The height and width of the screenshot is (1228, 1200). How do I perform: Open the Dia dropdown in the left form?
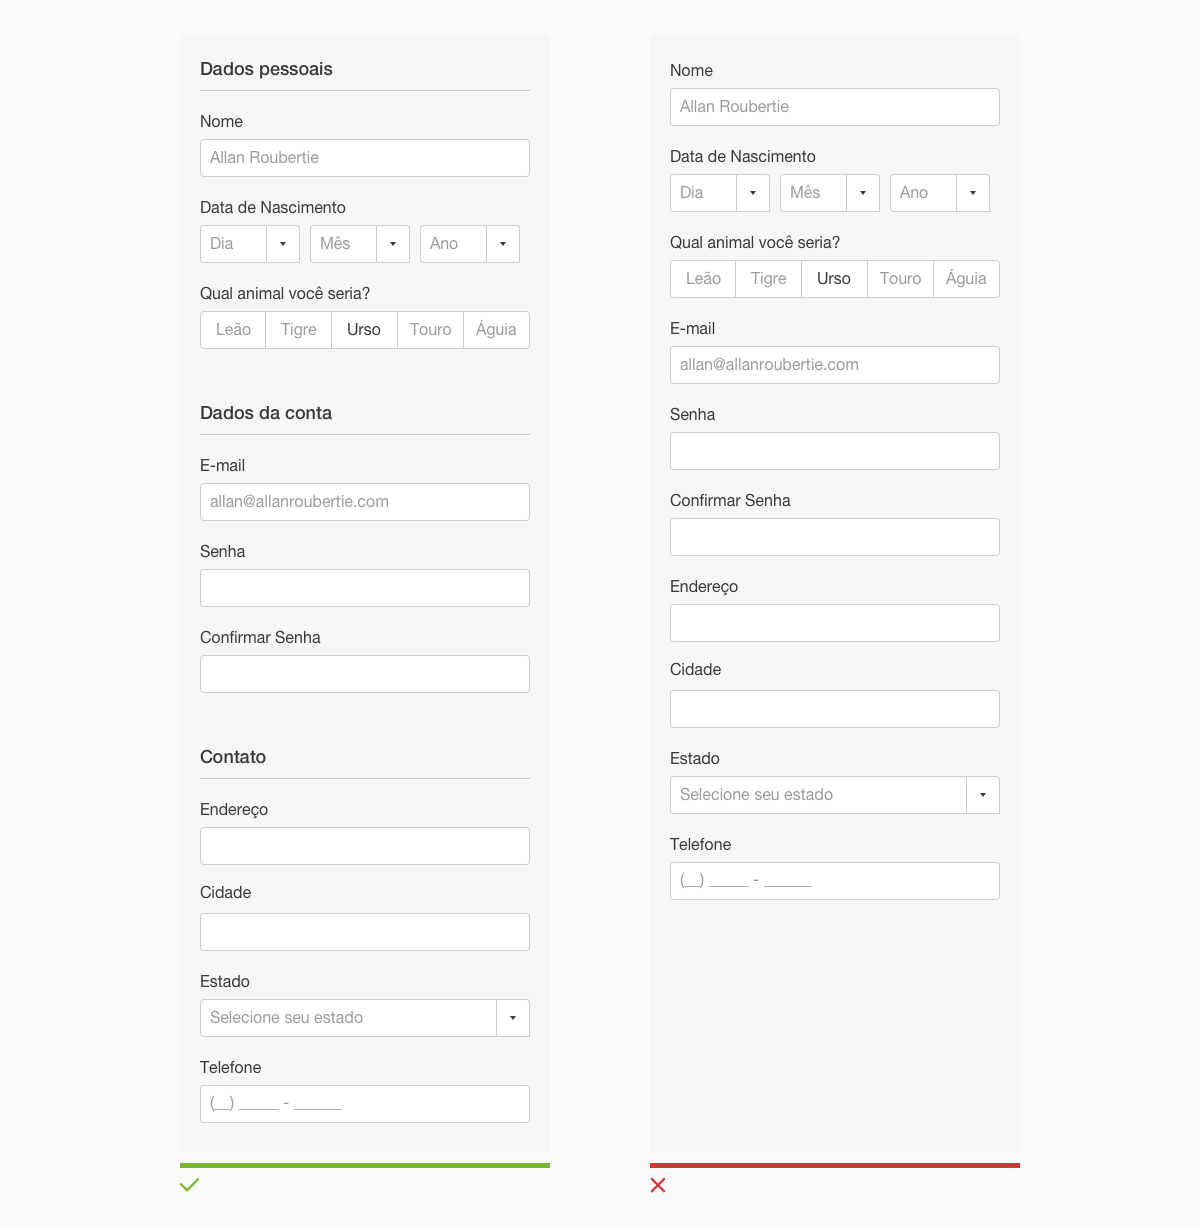pos(250,244)
